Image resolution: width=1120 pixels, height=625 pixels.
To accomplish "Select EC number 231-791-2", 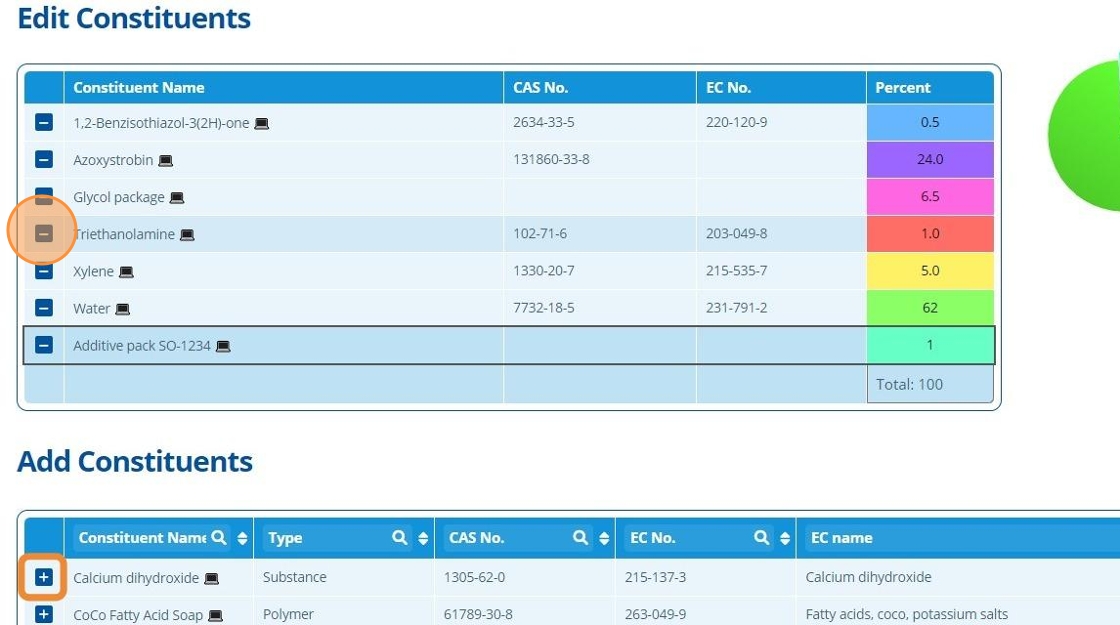I will tap(736, 308).
